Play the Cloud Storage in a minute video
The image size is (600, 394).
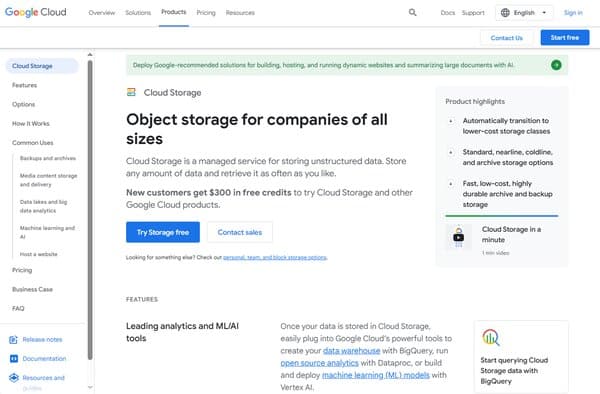(458, 237)
